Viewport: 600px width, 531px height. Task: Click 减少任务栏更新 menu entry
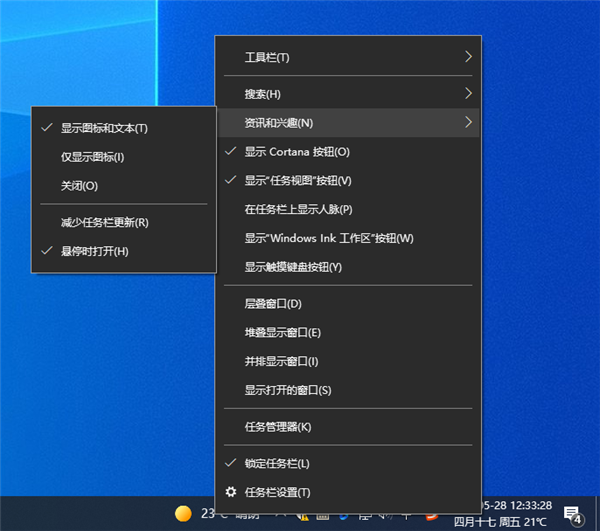[104, 222]
